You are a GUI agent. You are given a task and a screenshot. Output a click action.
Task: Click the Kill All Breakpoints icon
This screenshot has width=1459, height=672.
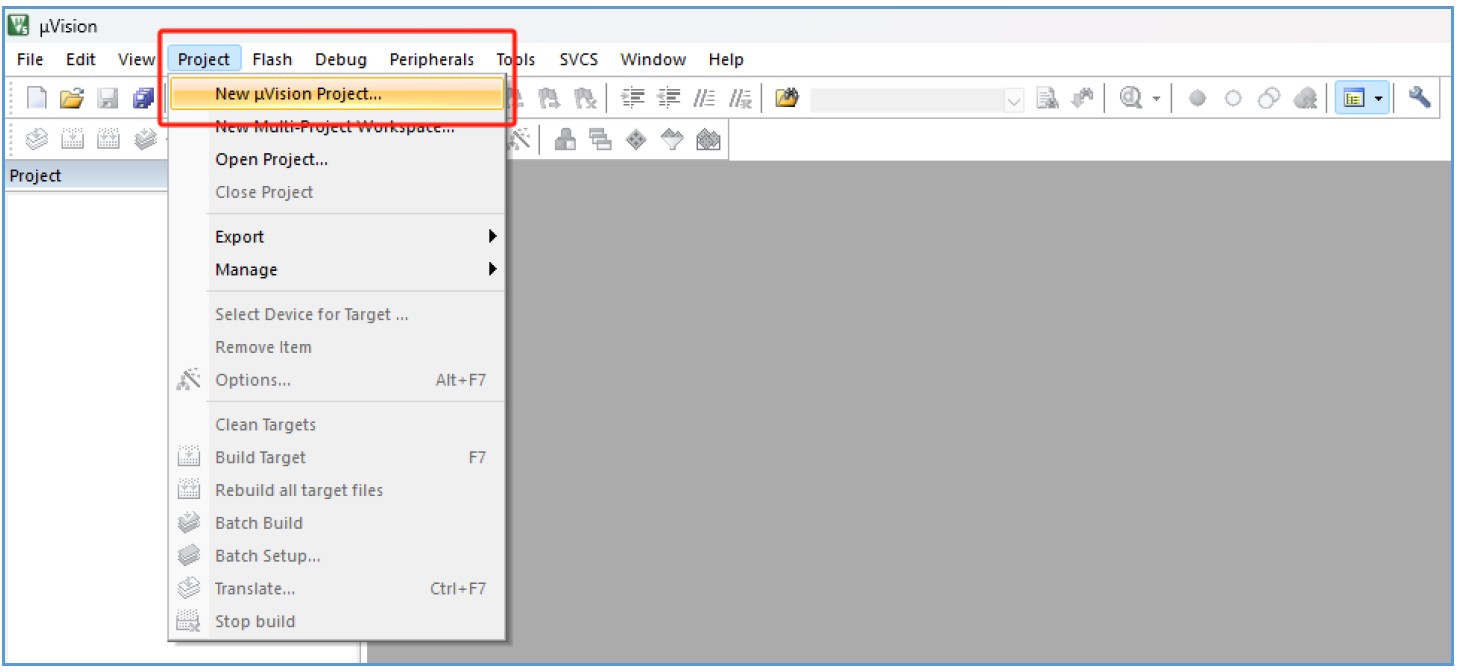point(1305,98)
